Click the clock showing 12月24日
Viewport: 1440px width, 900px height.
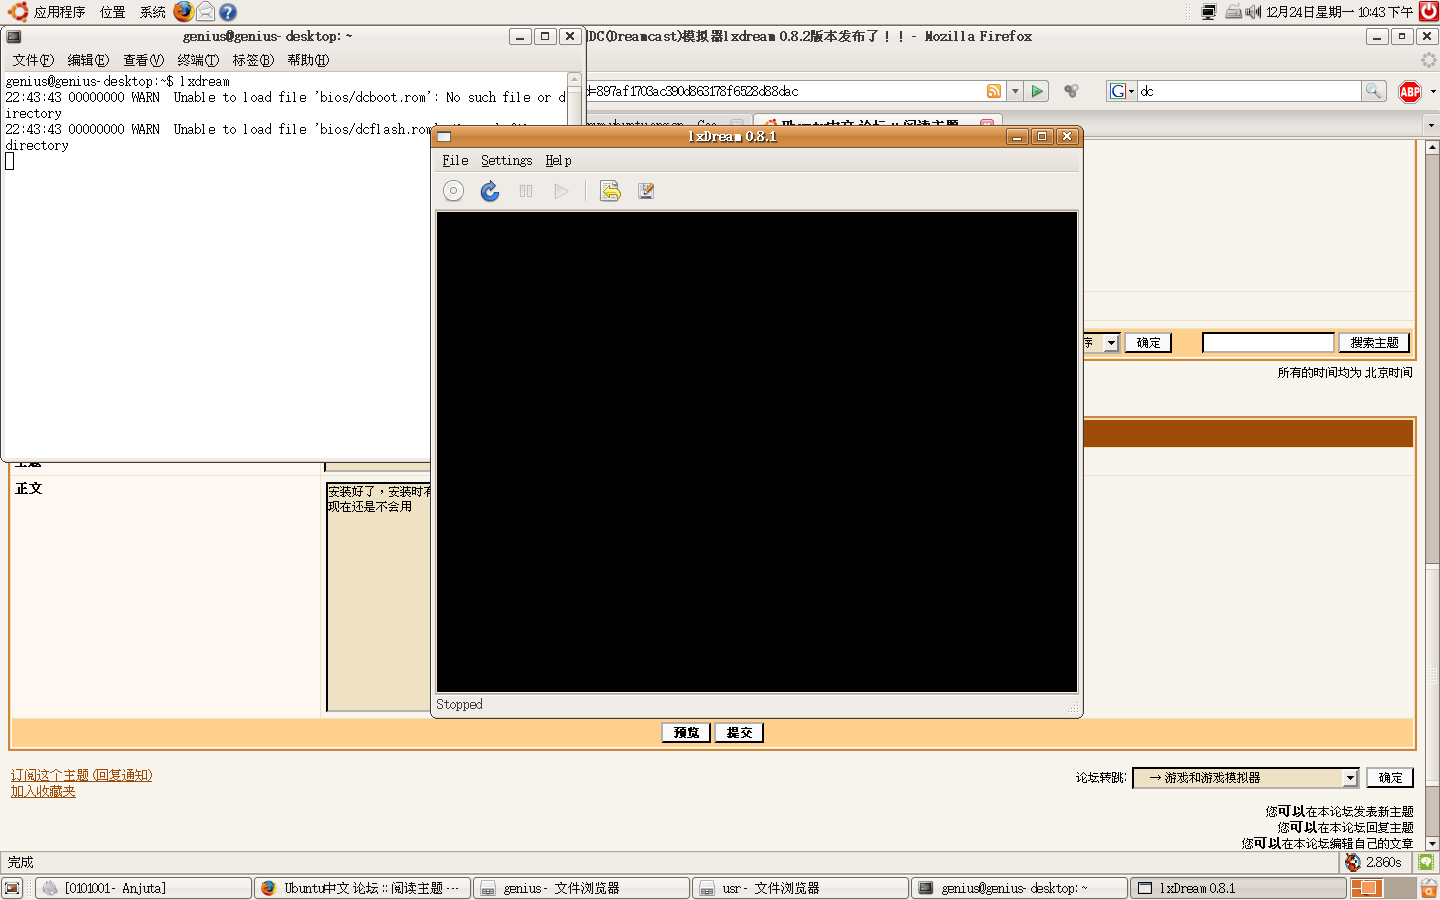[x=1339, y=12]
